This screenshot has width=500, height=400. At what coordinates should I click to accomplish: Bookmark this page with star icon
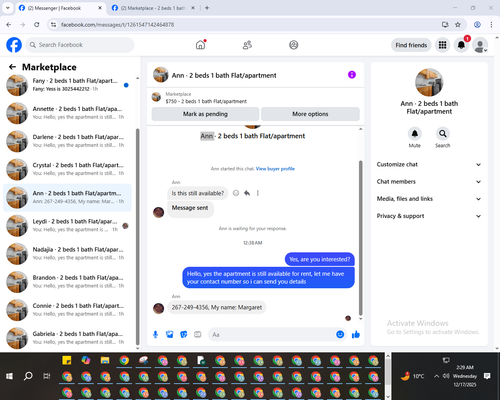[458, 25]
